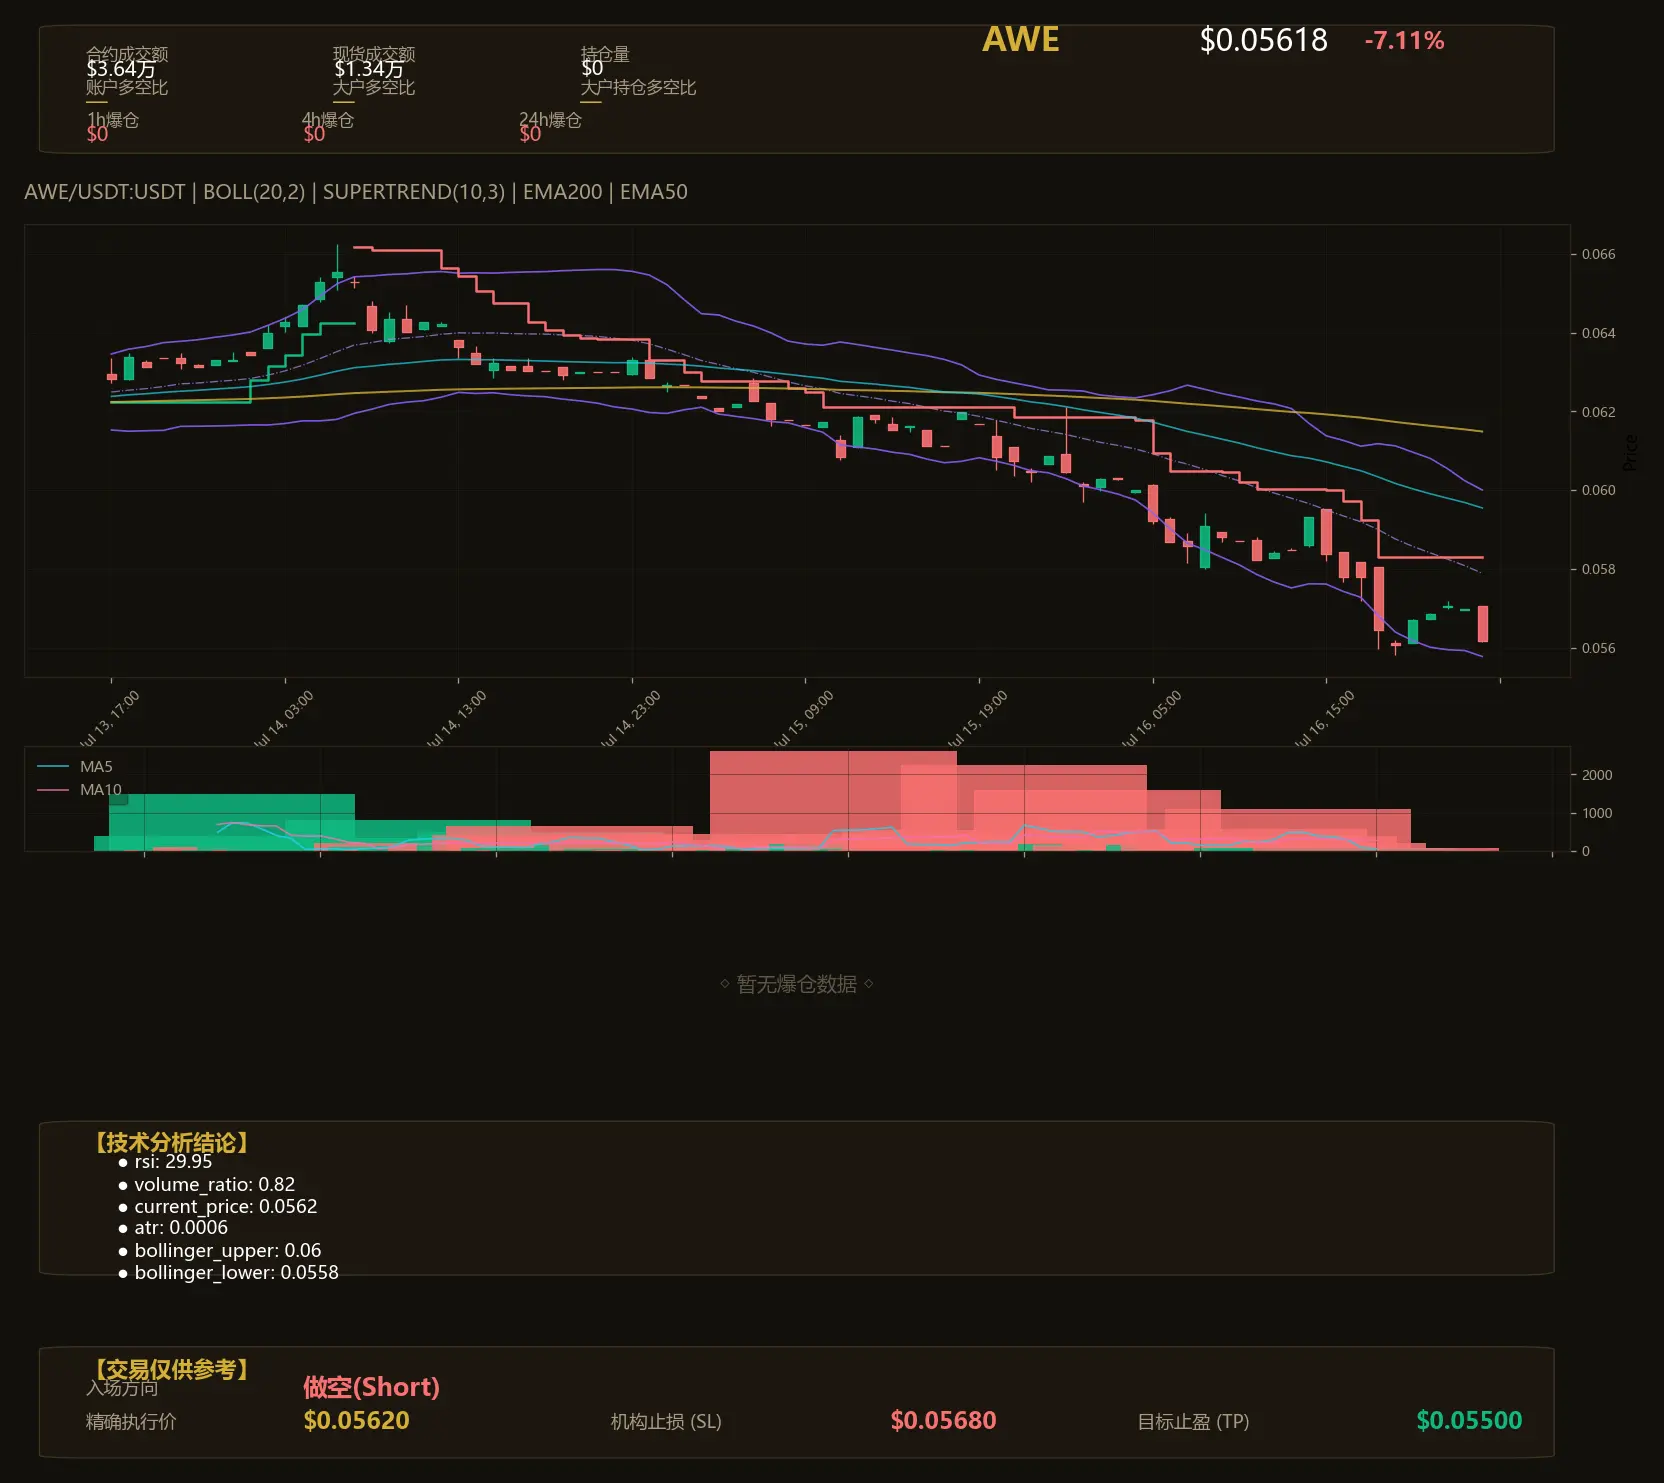Click the 24h爆仓 liquidation label
Screen dimensions: 1664x1483
[550, 120]
